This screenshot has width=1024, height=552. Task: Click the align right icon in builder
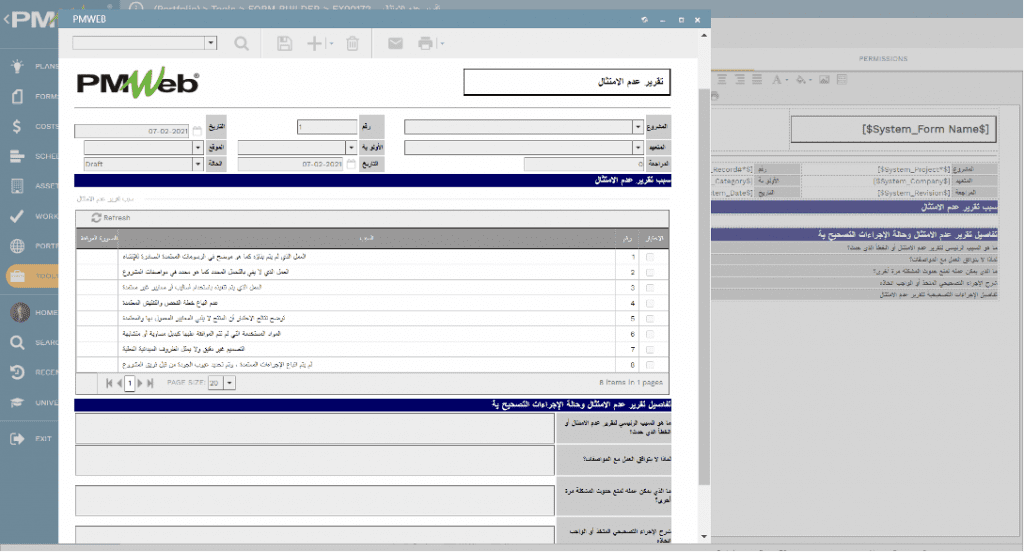740,80
